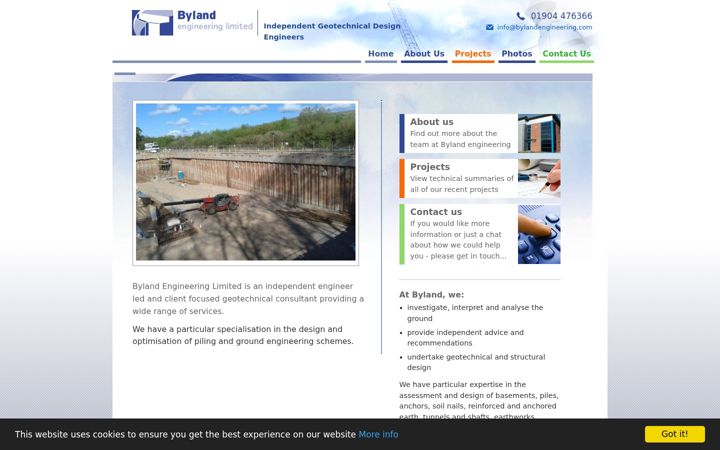Open the Contact us card heading
Screen dimensions: 720x450
[x=436, y=212]
